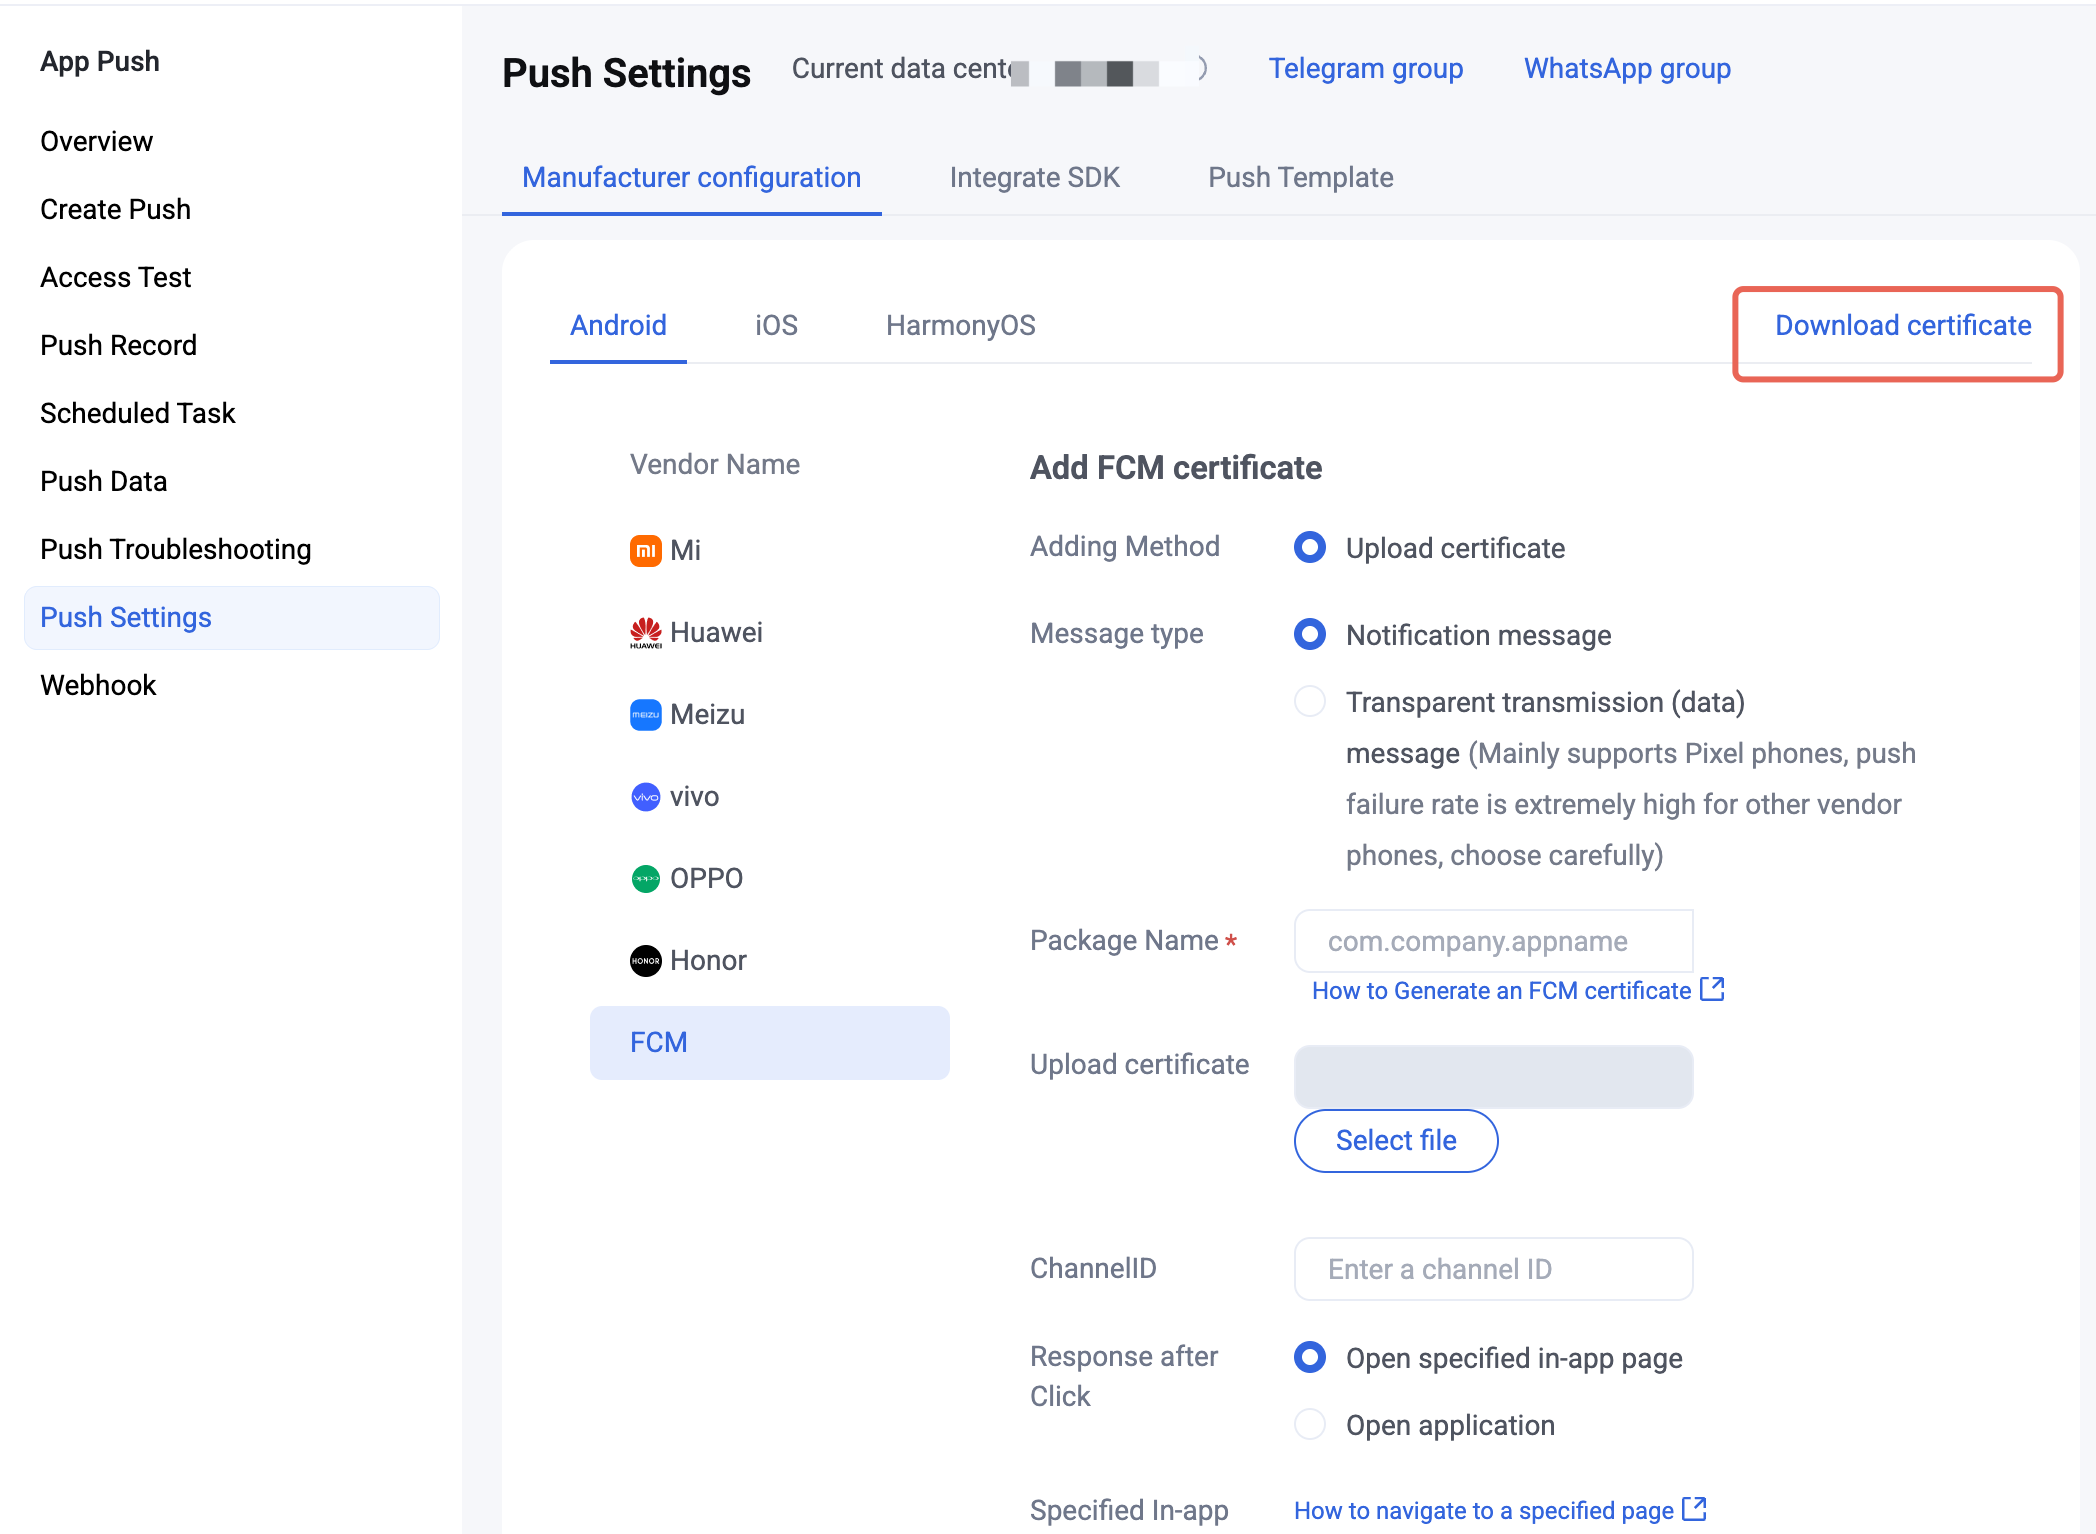Screen dimensions: 2096x1534
Task: Click the Download certificate link
Action: 1902,325
